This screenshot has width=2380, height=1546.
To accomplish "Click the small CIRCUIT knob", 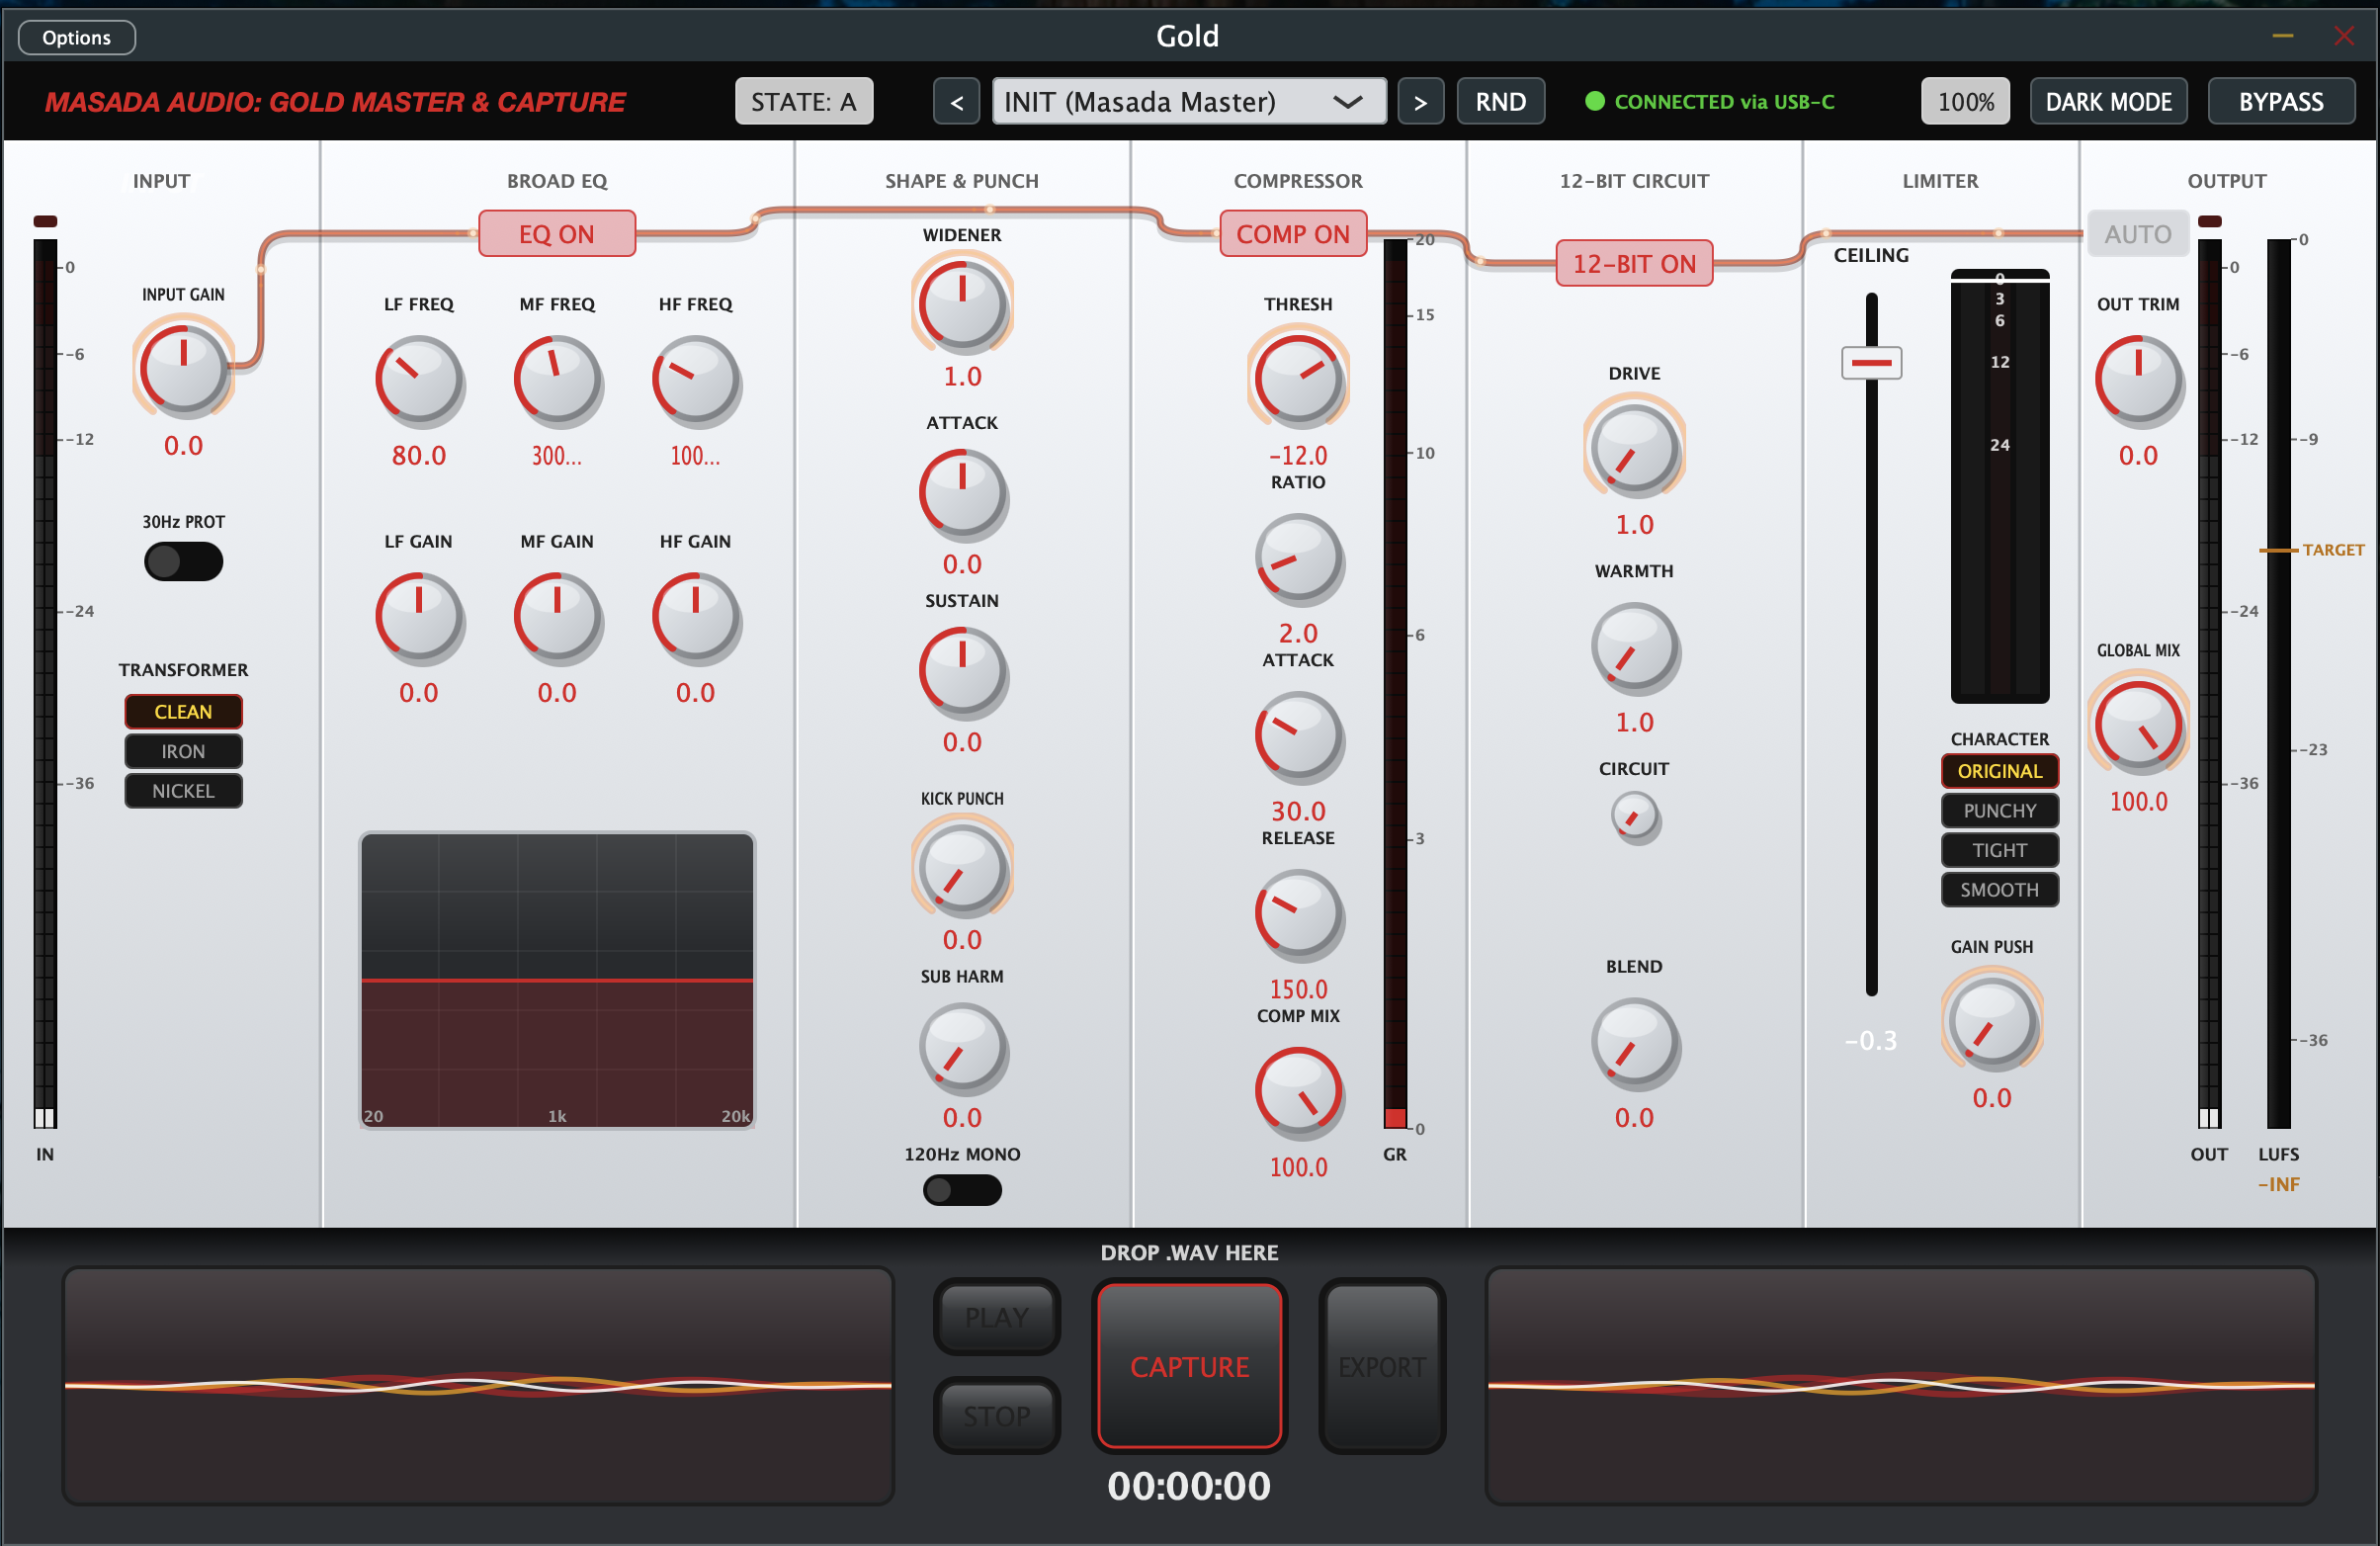I will click(1634, 816).
